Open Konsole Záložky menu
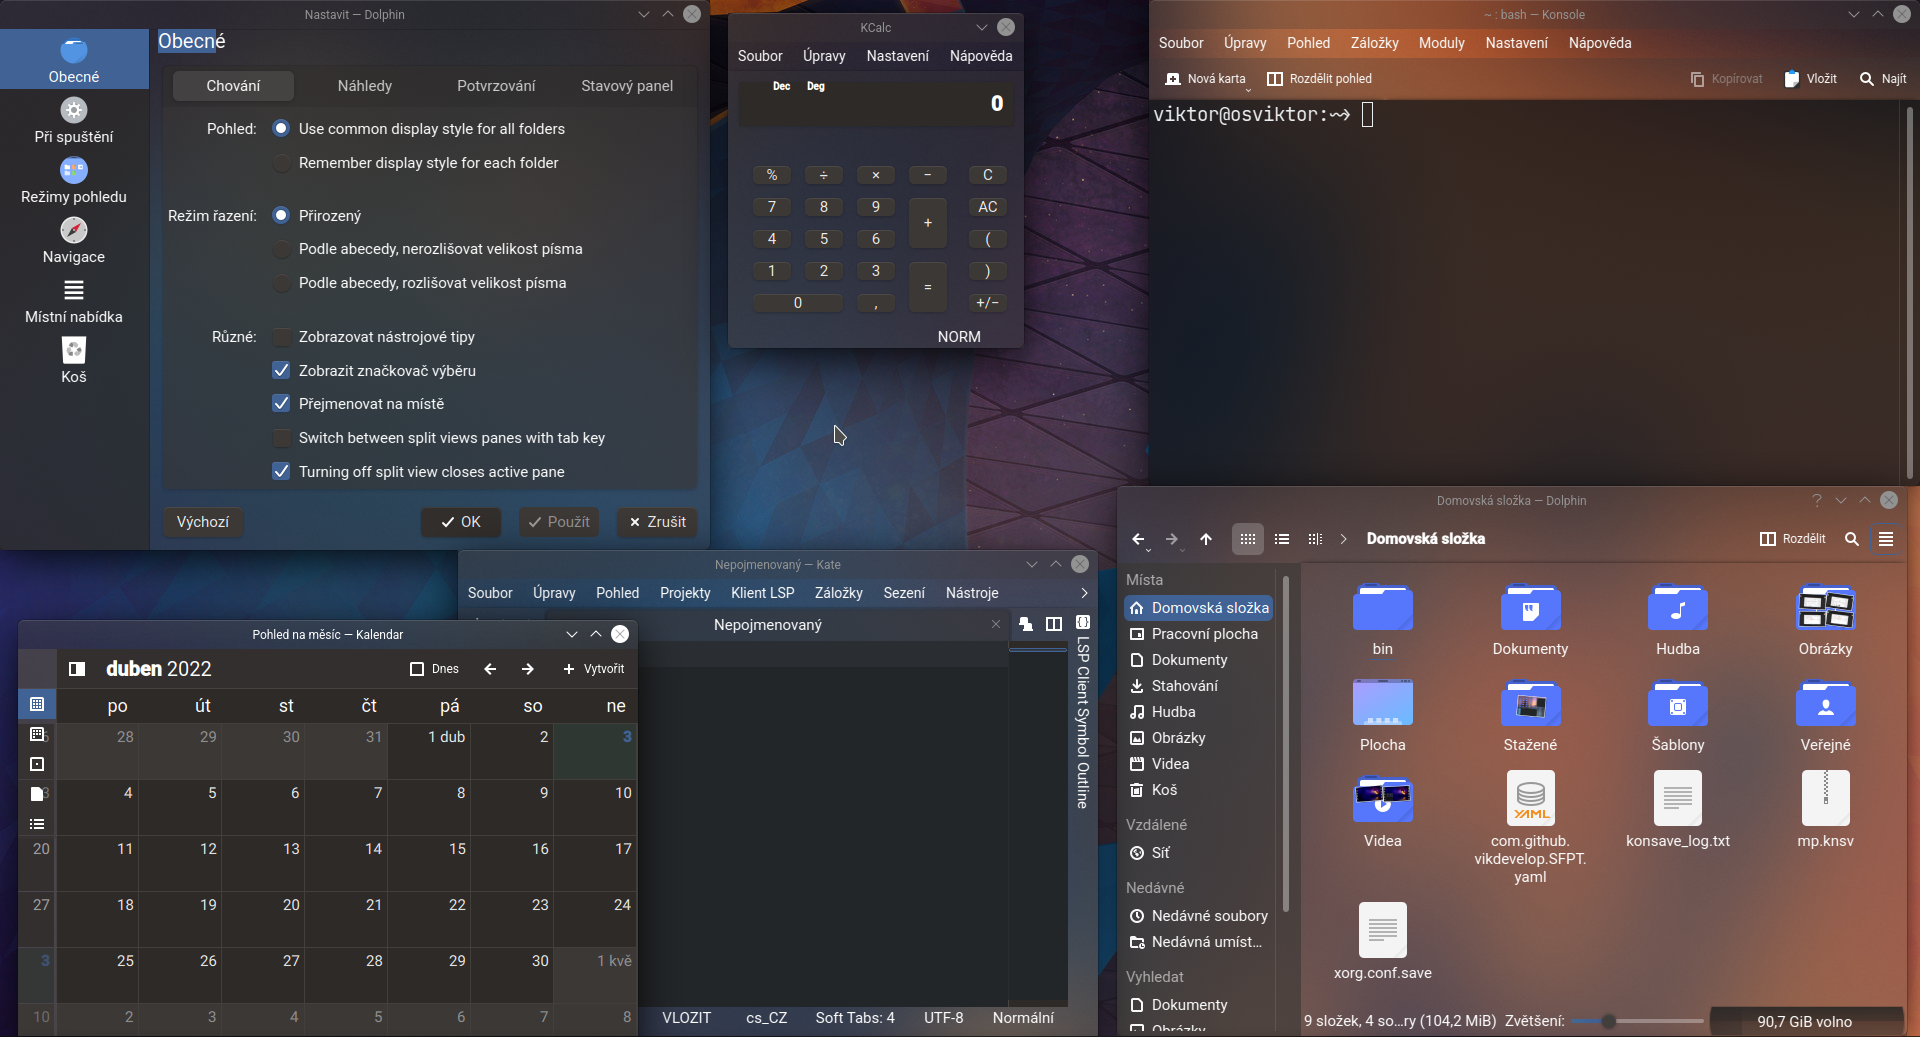Screen dimensions: 1920x1037 point(1374,43)
